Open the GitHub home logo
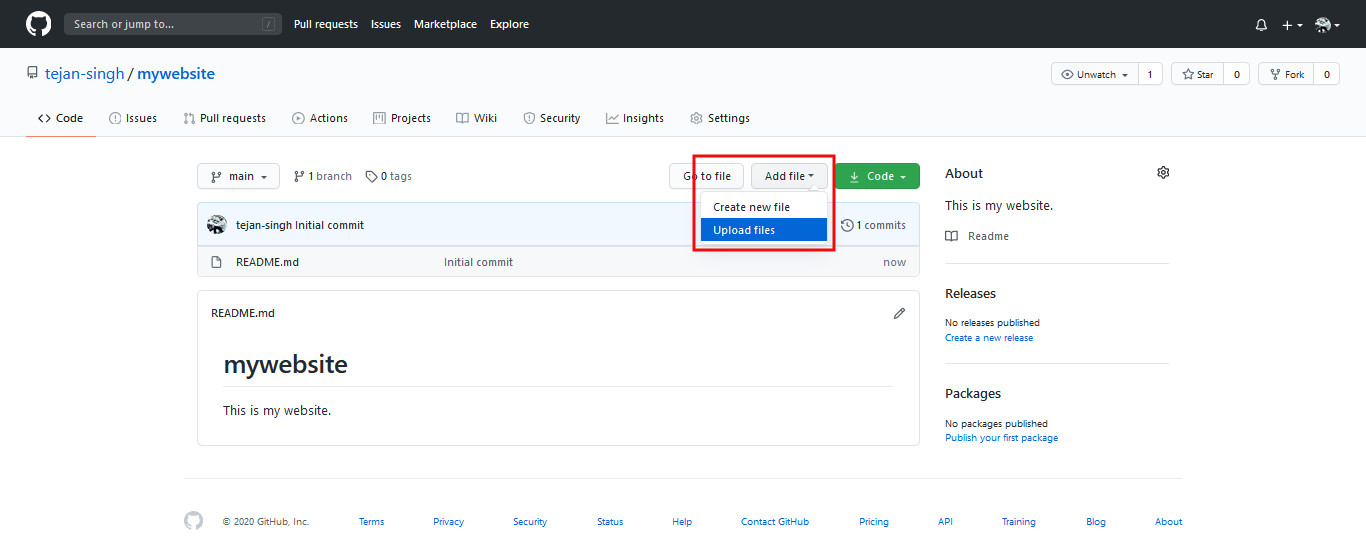This screenshot has width=1366, height=544. coord(38,24)
